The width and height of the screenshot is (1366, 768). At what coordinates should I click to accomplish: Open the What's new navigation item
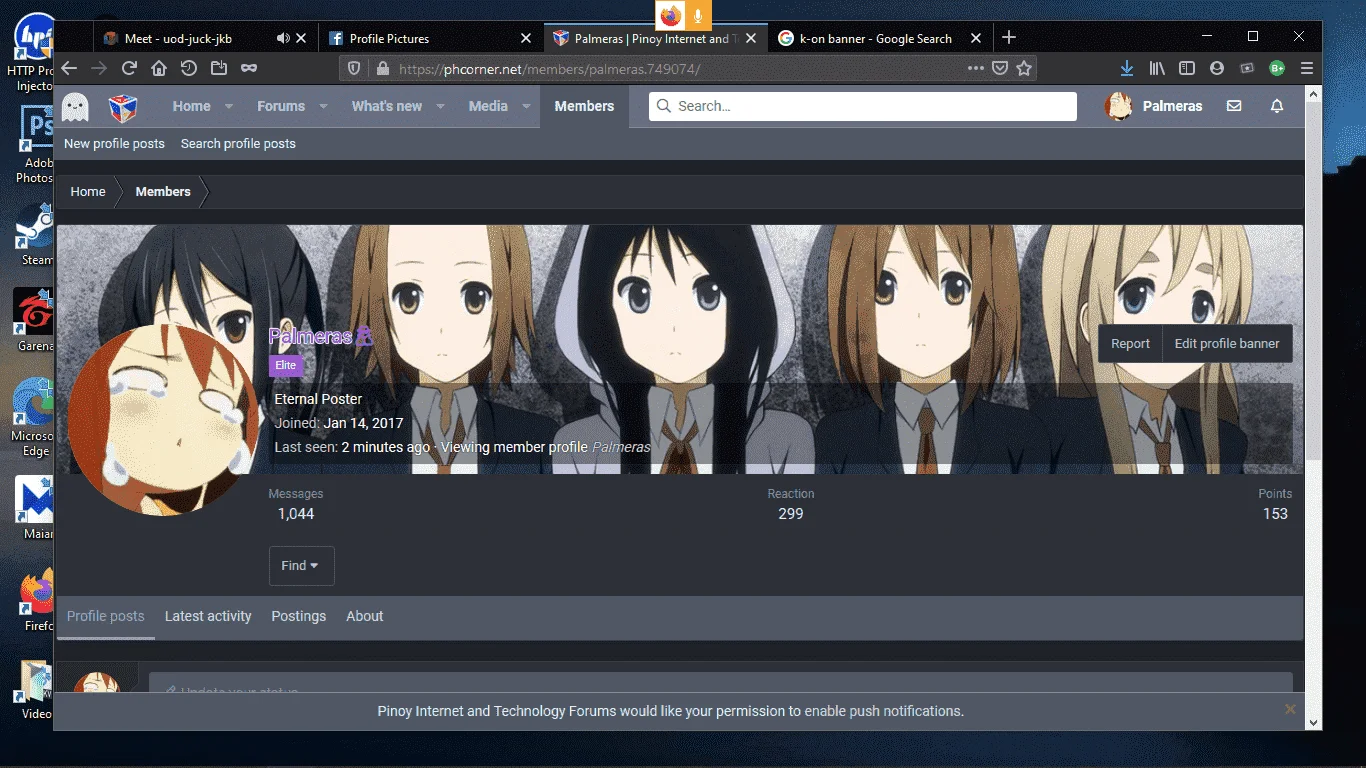click(x=387, y=106)
